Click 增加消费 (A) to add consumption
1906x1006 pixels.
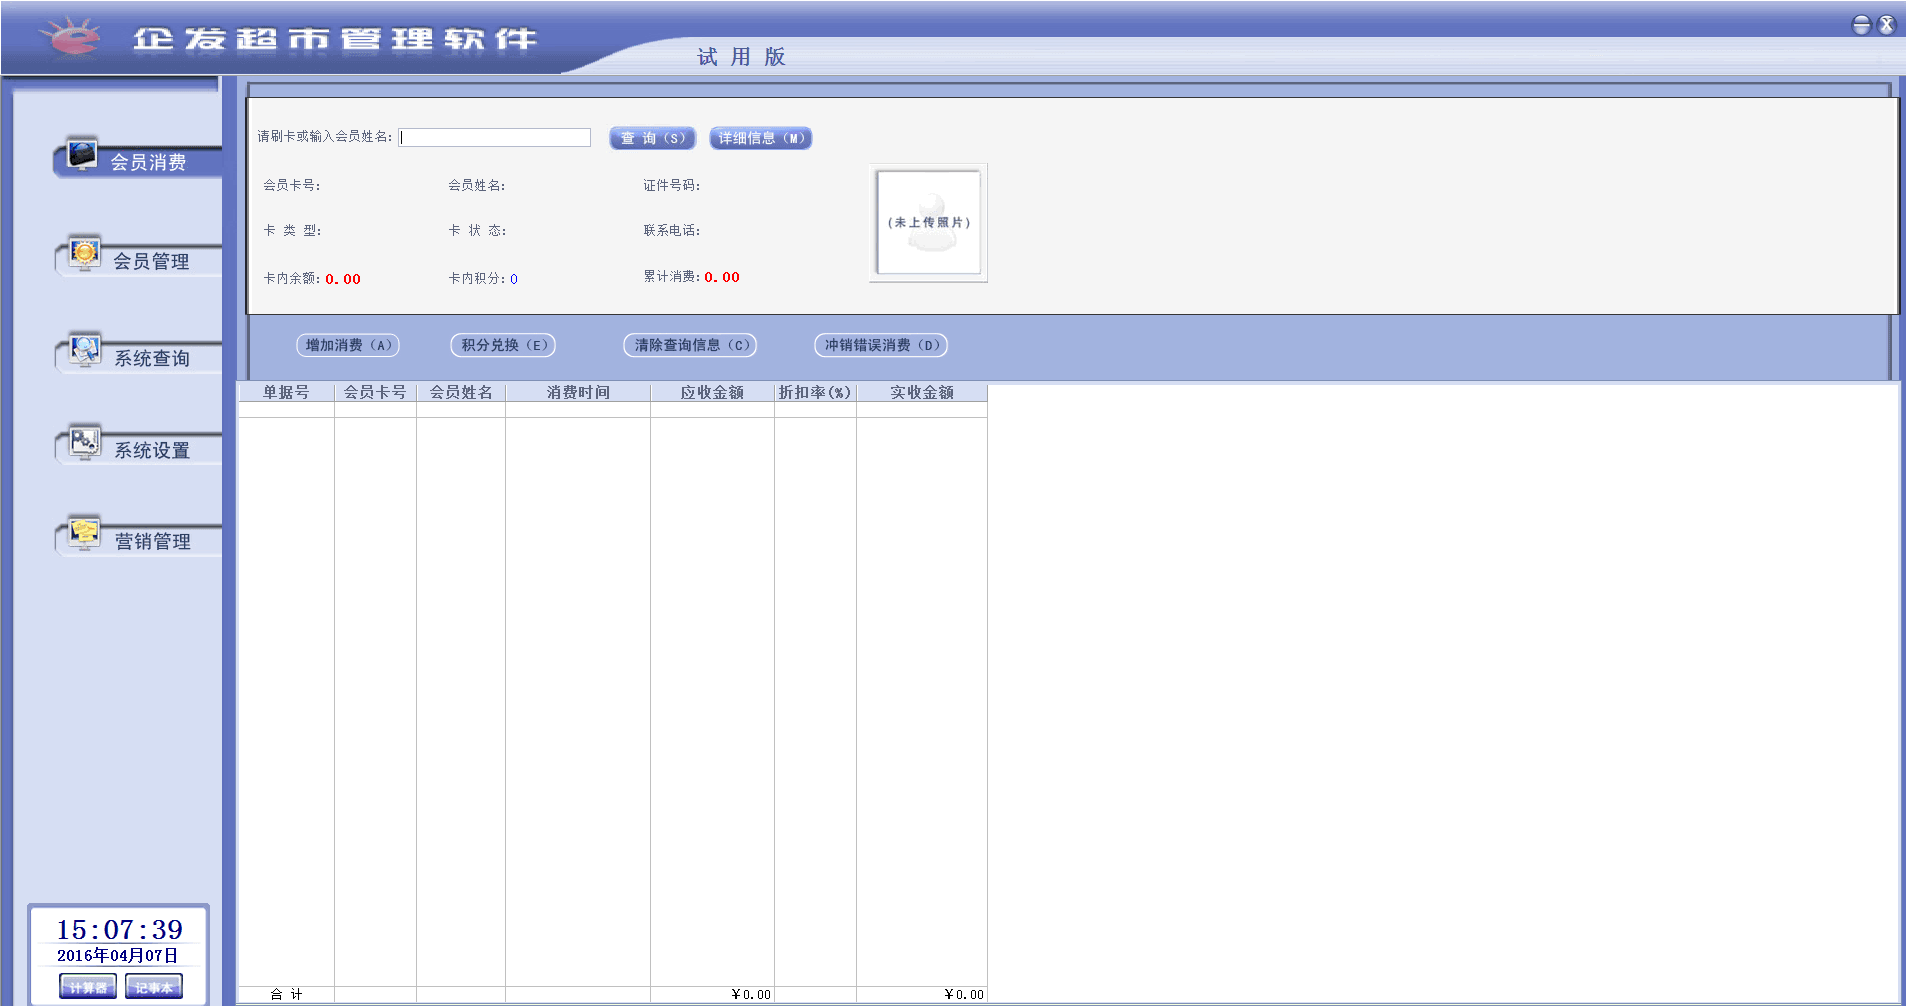pos(348,345)
